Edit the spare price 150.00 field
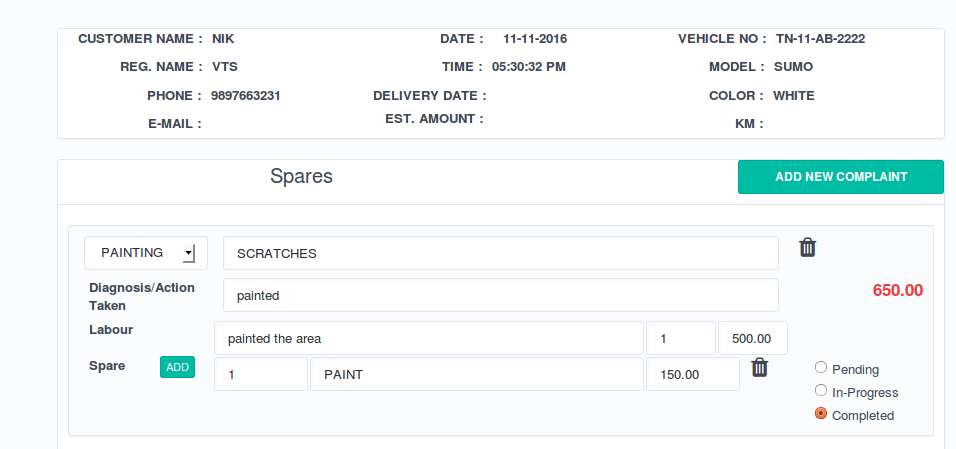 point(693,375)
